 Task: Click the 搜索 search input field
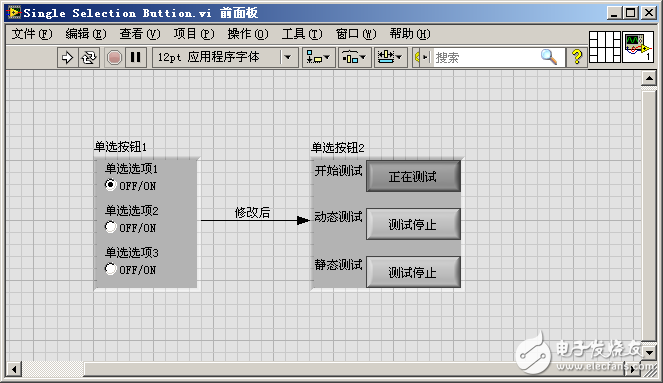click(486, 57)
